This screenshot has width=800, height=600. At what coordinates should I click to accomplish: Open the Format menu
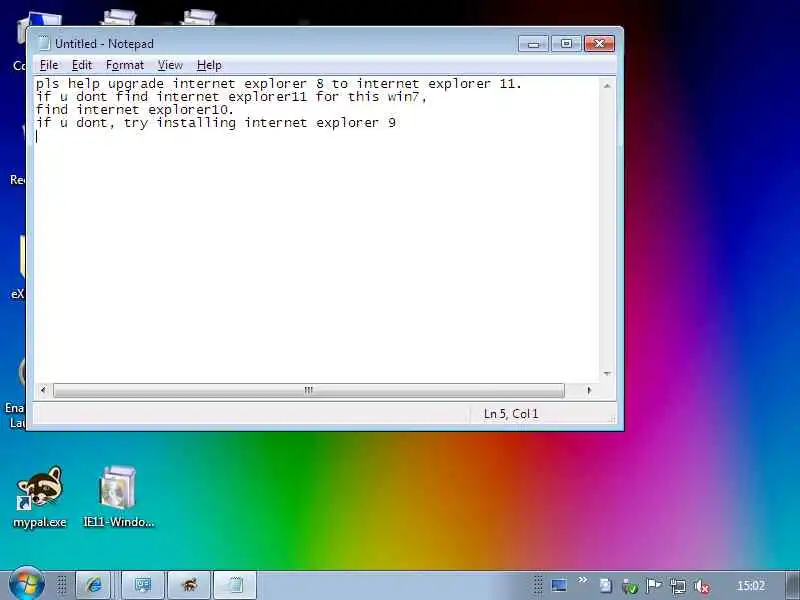[125, 65]
